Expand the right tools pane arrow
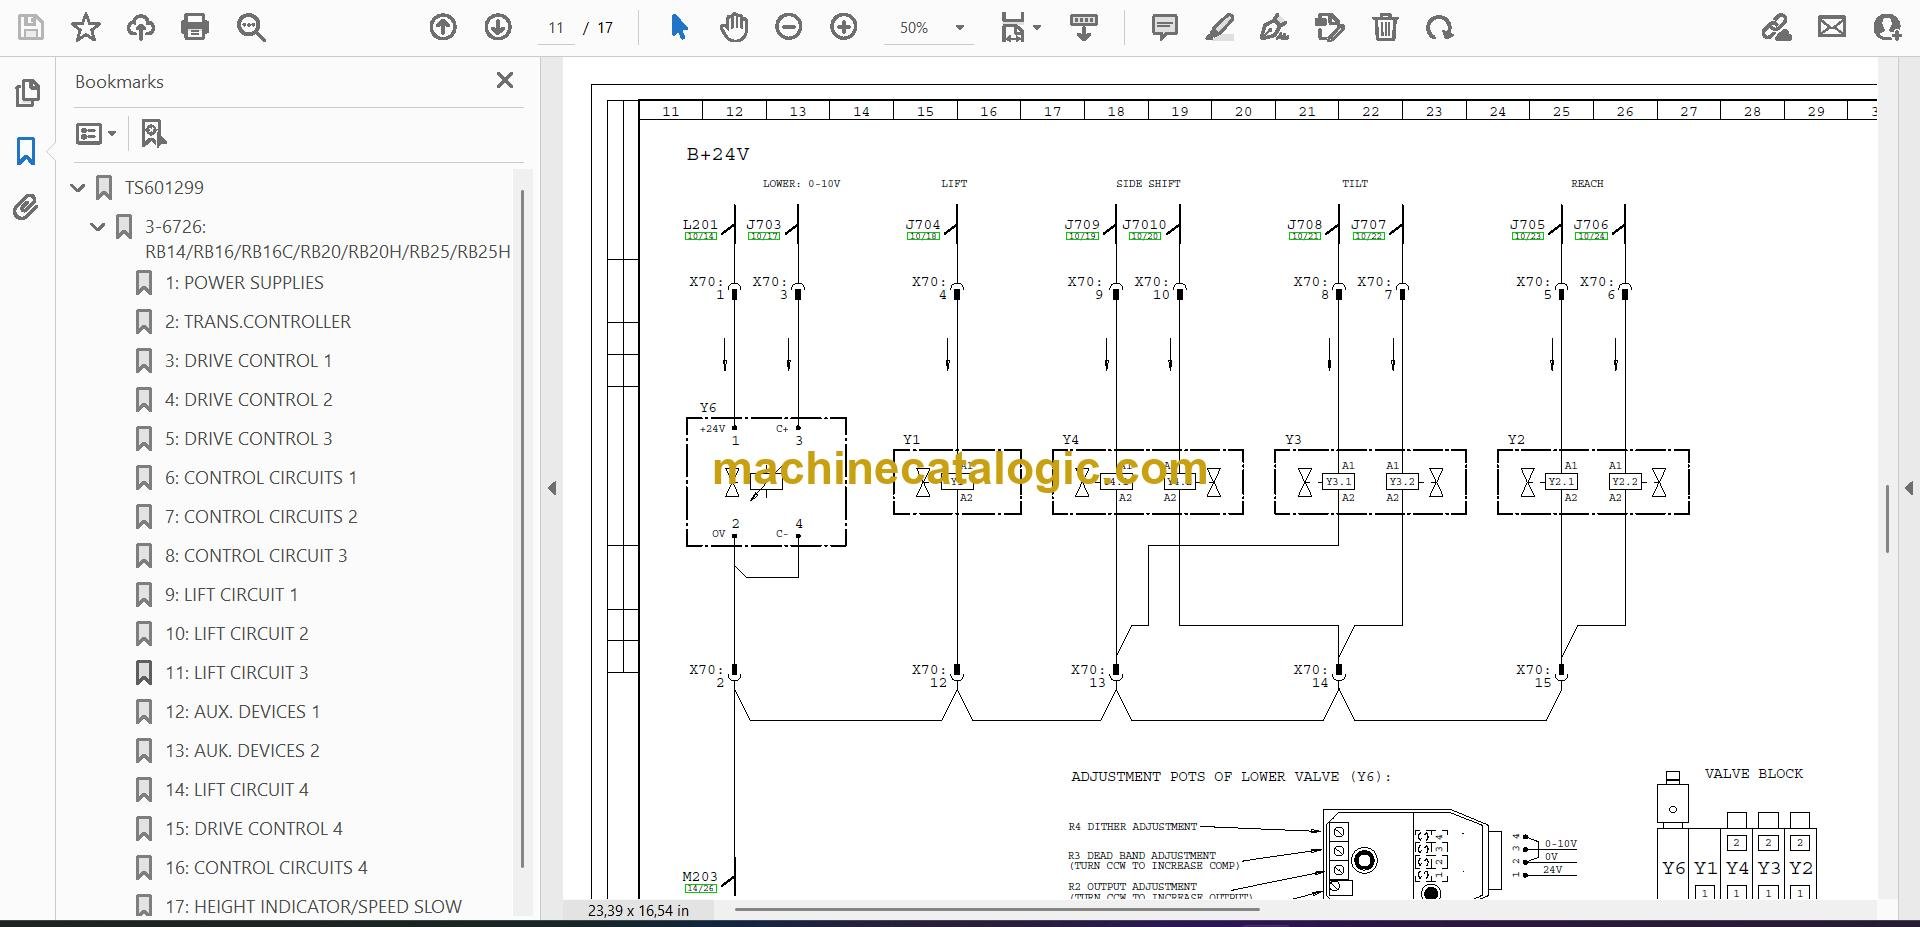 click(1909, 488)
